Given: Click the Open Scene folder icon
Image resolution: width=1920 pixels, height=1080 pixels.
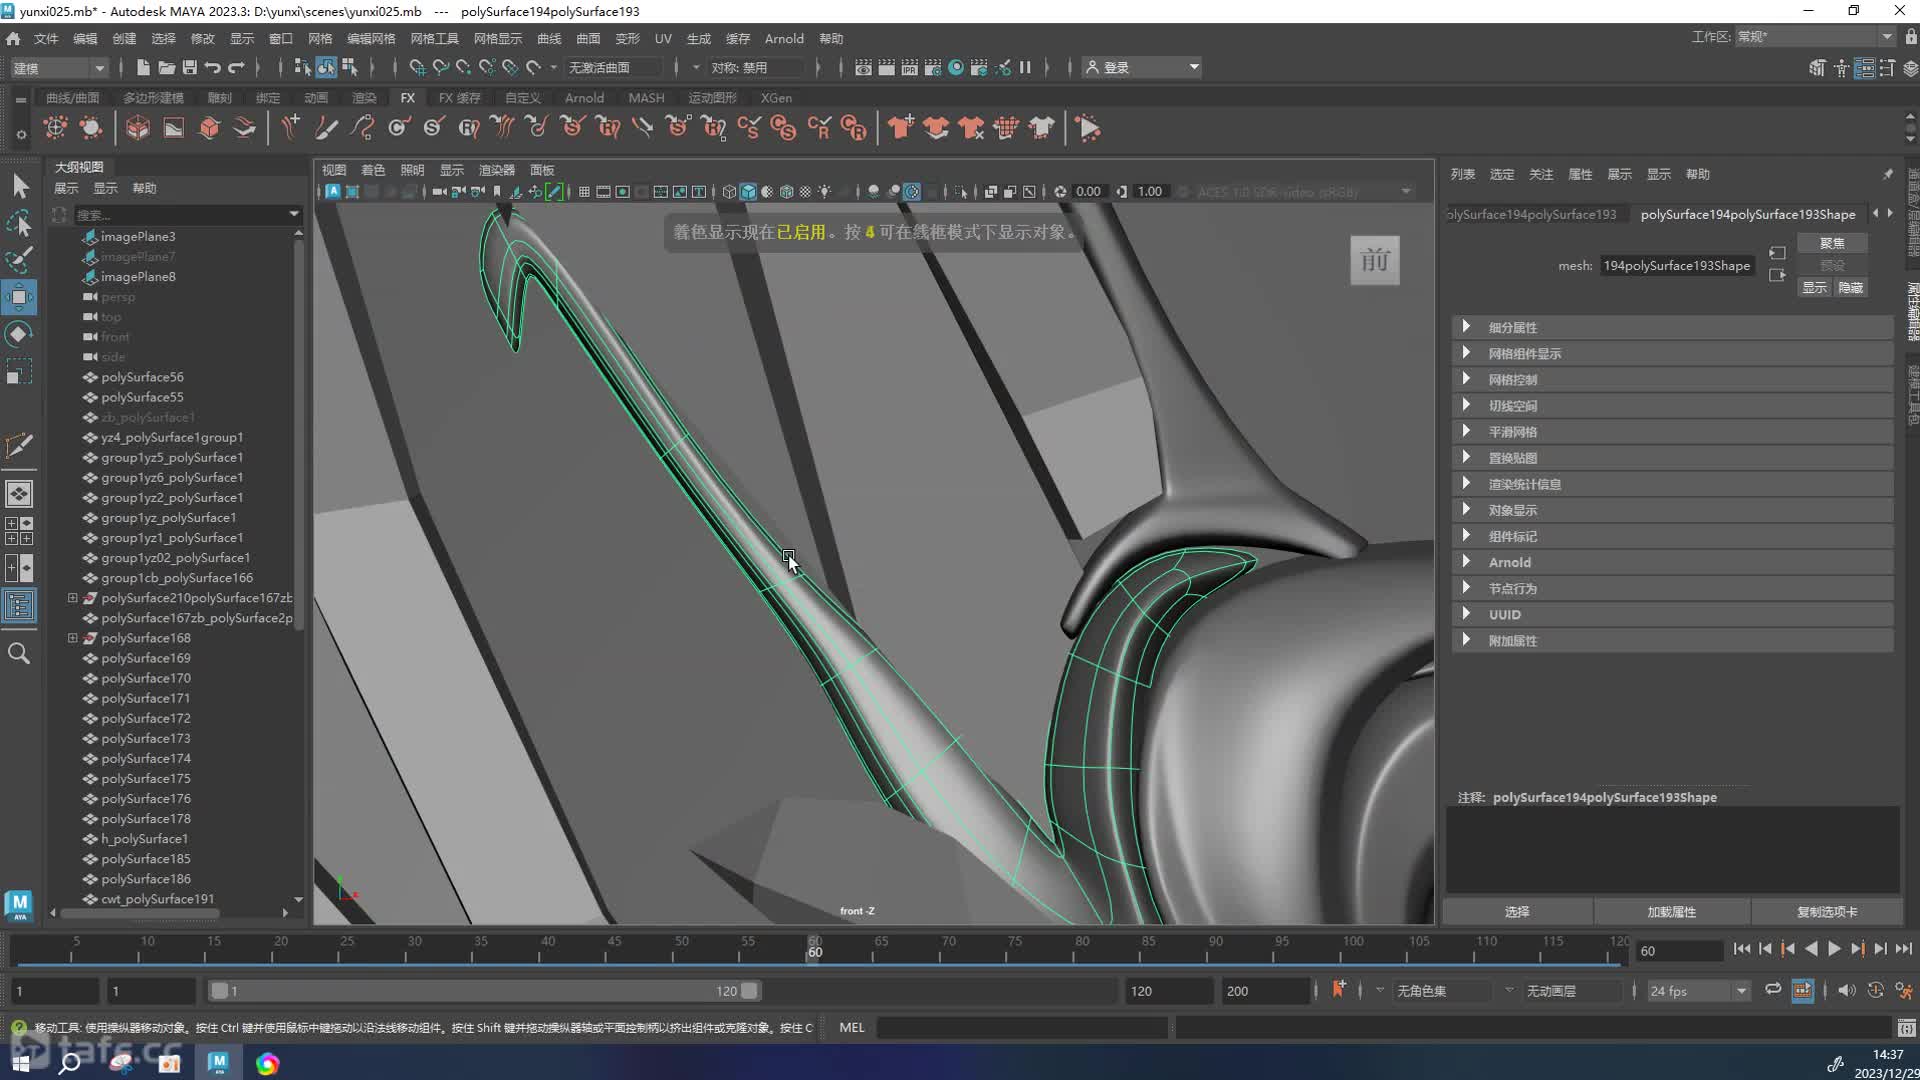Looking at the screenshot, I should 166,68.
